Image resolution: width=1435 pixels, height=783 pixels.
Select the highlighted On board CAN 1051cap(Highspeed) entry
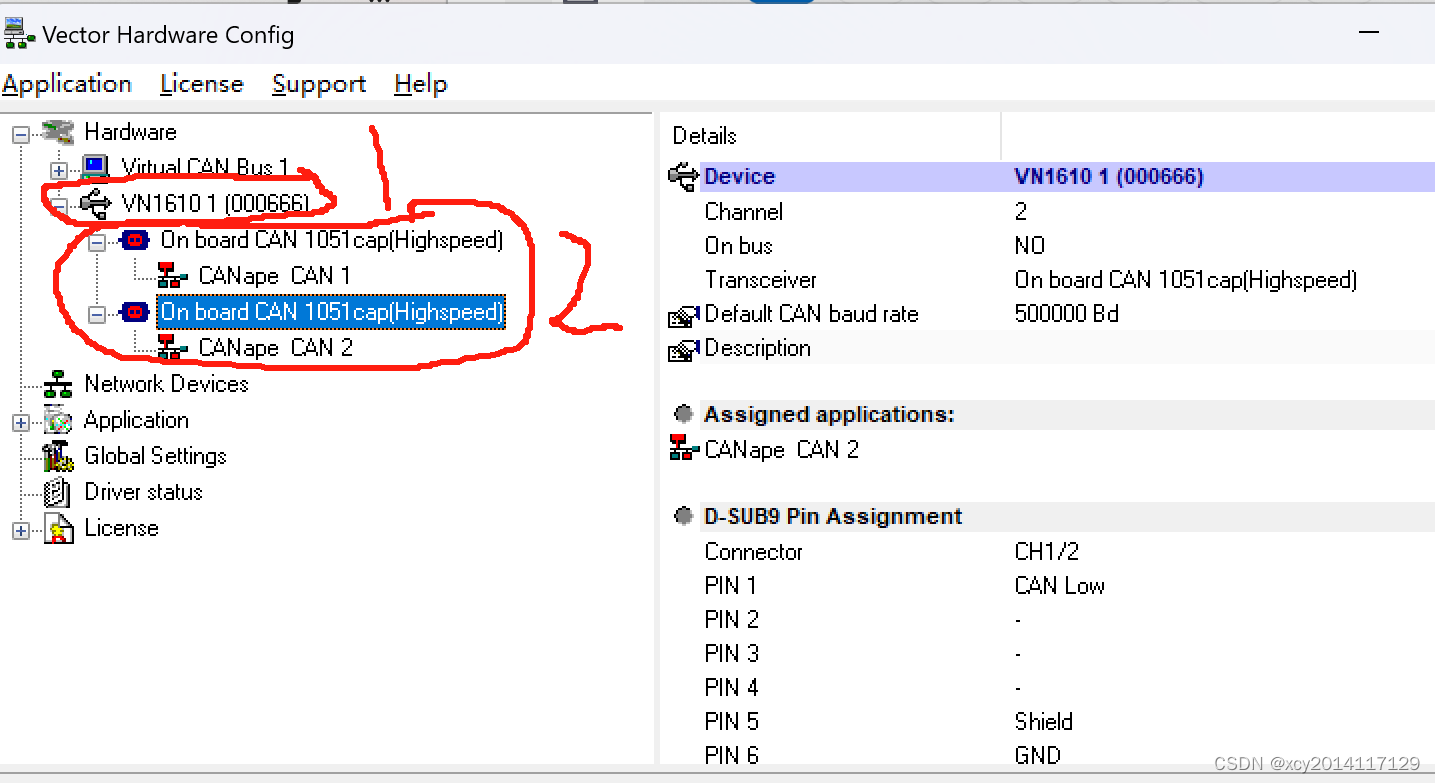(x=332, y=312)
